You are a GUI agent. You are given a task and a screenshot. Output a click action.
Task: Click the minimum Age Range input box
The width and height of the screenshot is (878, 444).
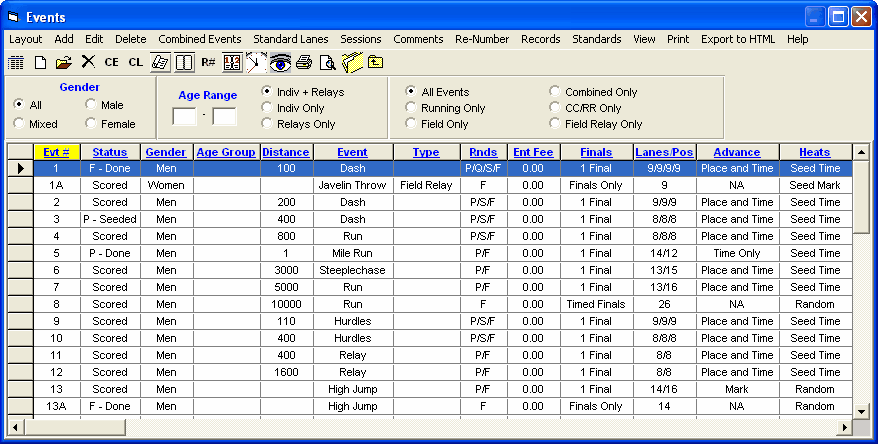[184, 116]
